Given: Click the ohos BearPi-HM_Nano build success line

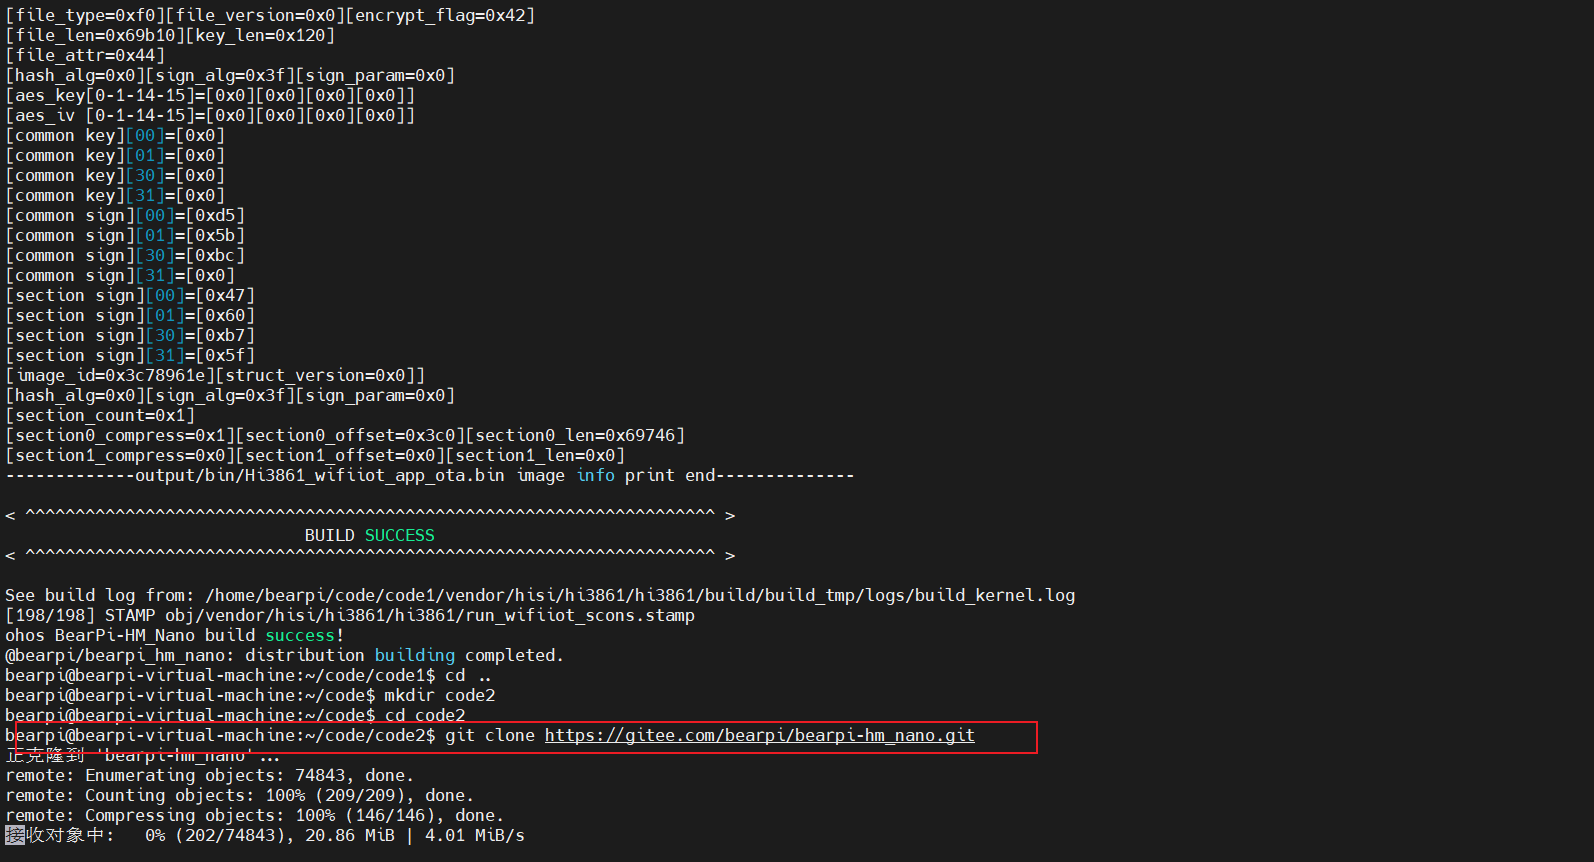Looking at the screenshot, I should click(x=175, y=636).
